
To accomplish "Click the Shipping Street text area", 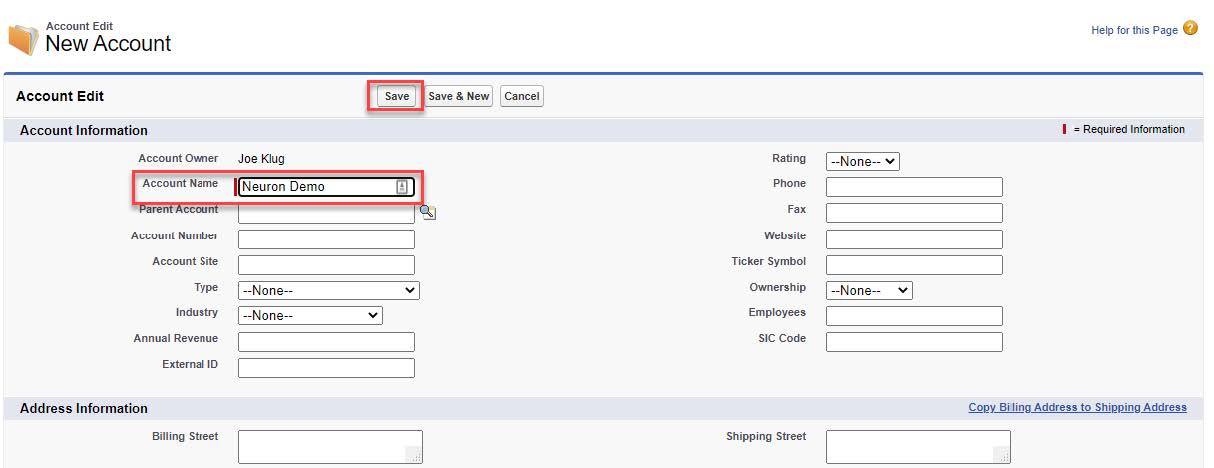I will 918,447.
